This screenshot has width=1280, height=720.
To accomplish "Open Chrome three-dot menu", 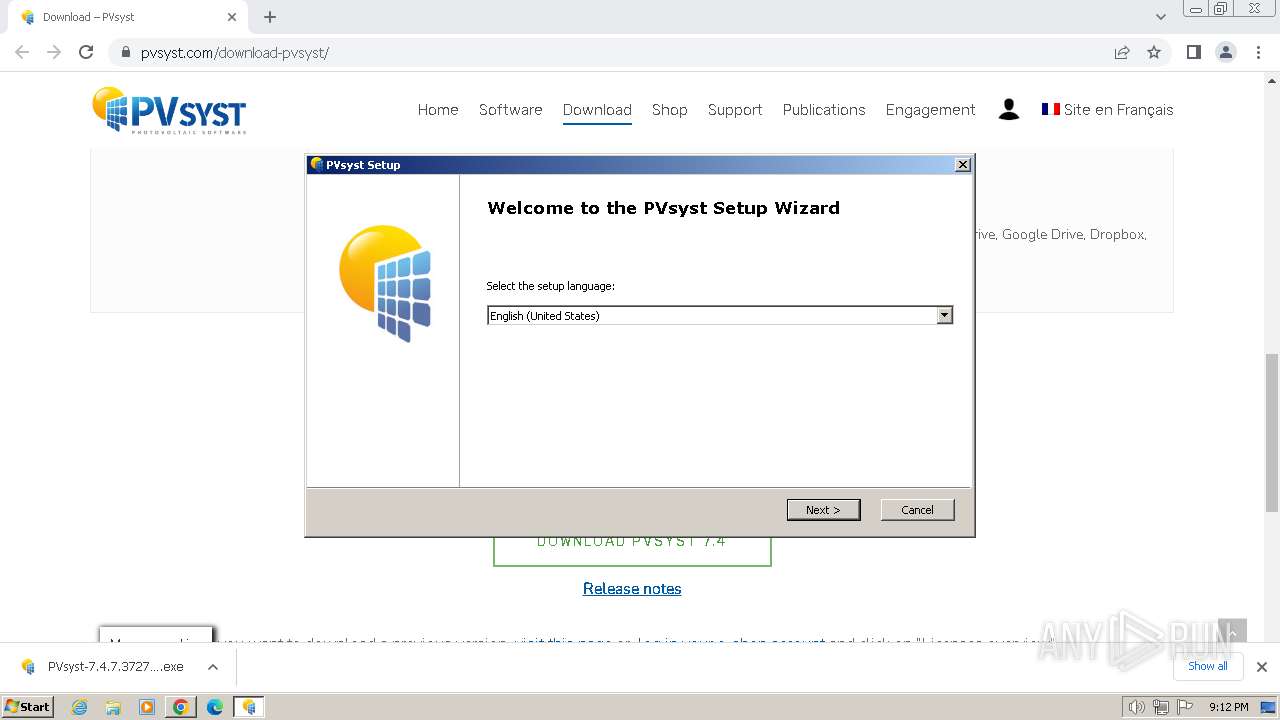I will pos(1258,52).
